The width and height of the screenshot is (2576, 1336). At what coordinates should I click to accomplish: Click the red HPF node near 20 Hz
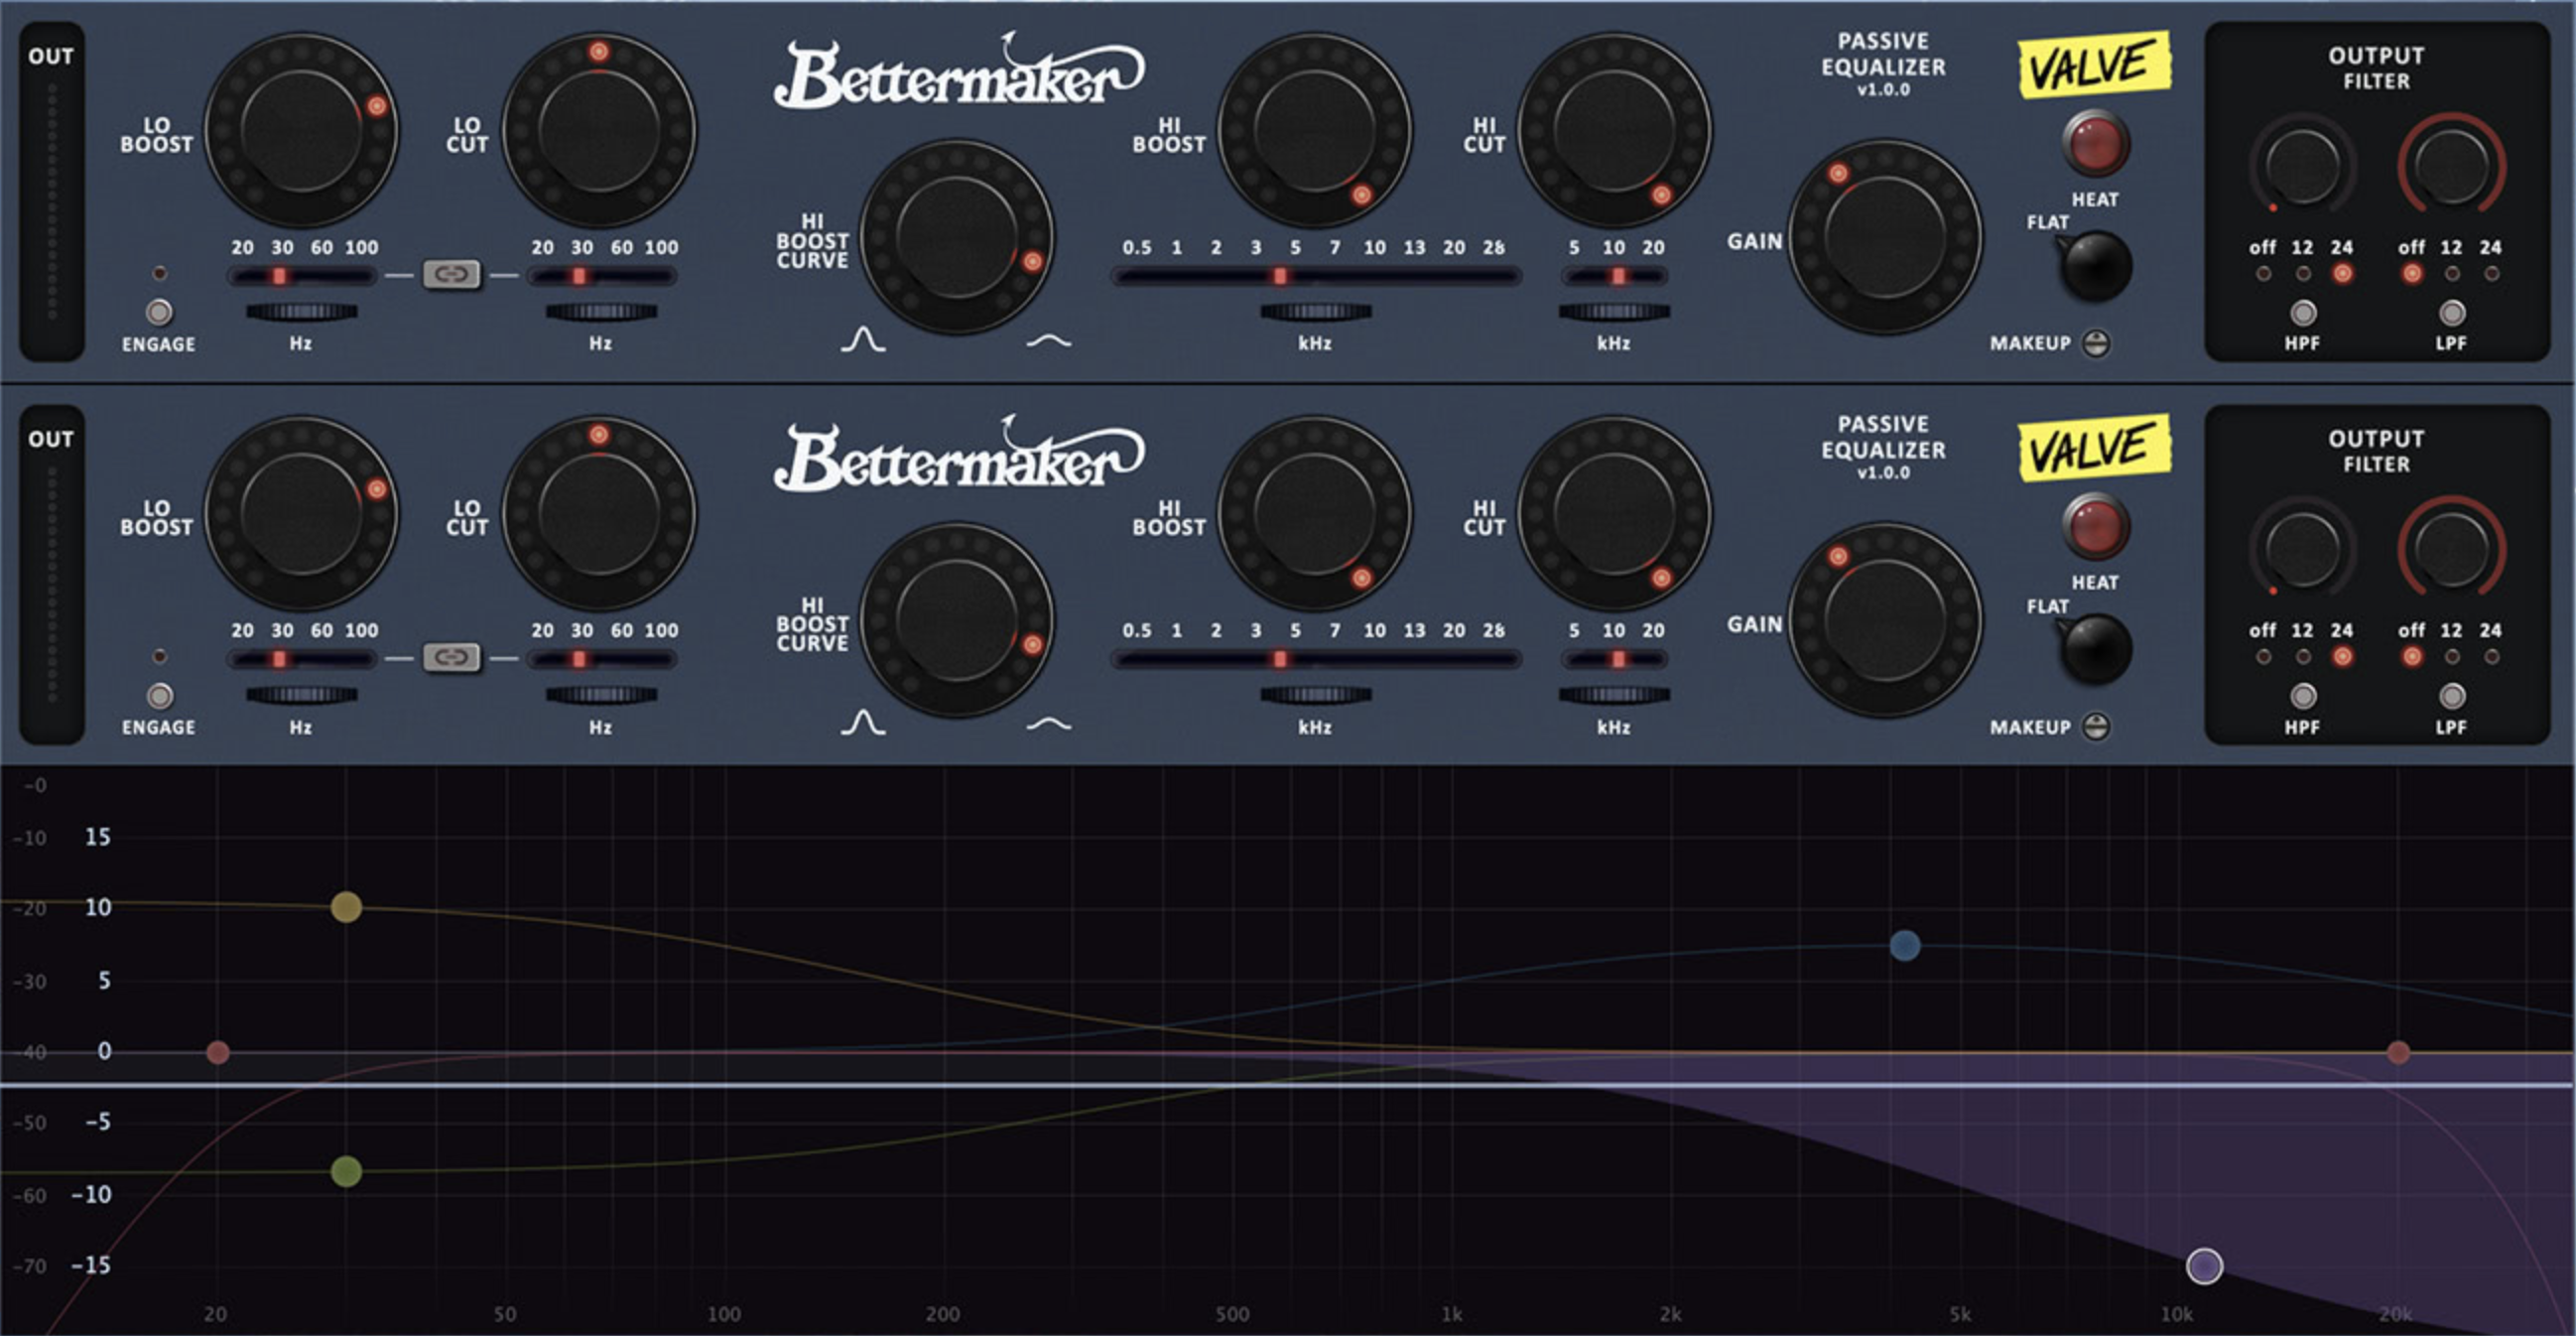pyautogui.click(x=218, y=1052)
